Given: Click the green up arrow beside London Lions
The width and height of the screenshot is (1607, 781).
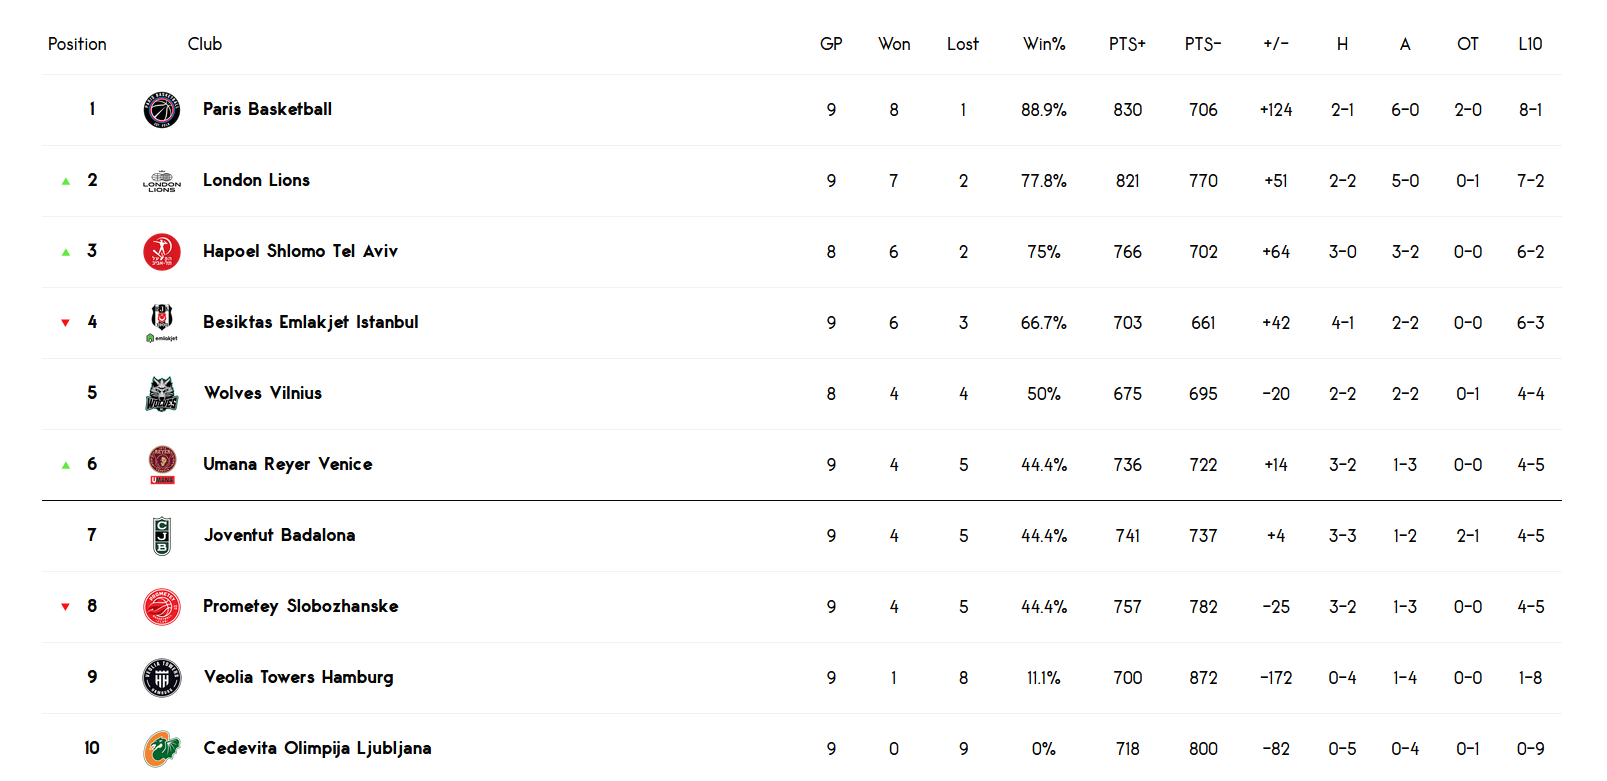Looking at the screenshot, I should tap(66, 181).
